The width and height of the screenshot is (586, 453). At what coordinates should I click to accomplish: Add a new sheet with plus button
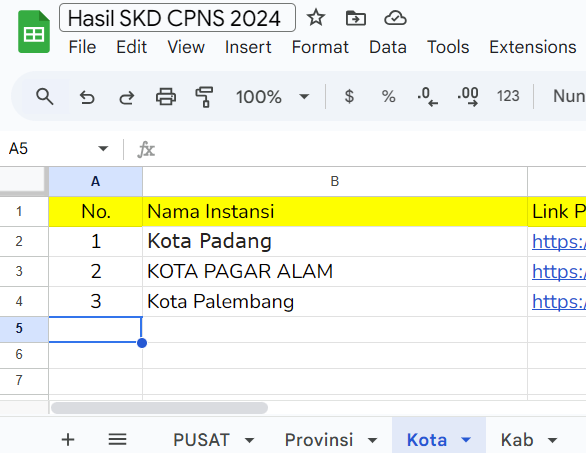click(x=68, y=440)
